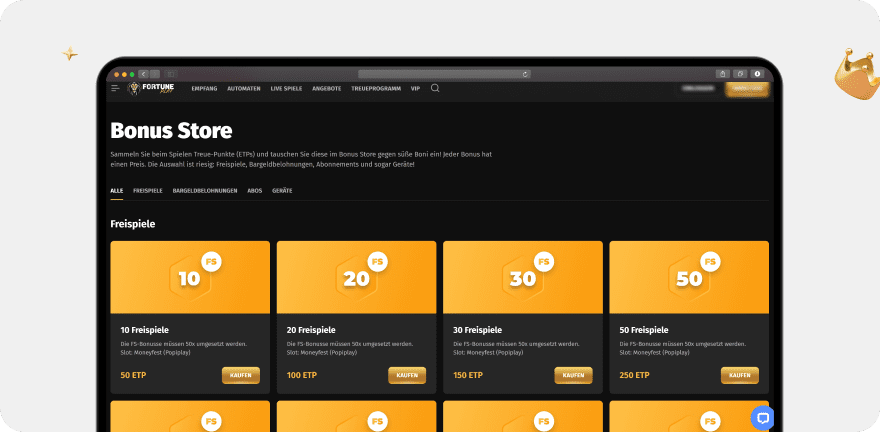Open the Automaten menu item

[243, 88]
